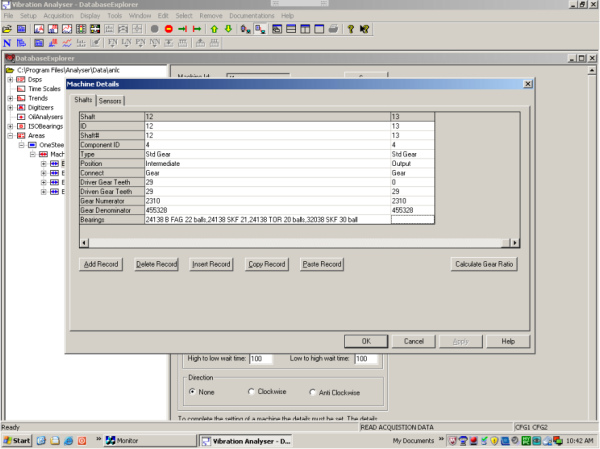Click the High to low wait time field

pyautogui.click(x=261, y=359)
